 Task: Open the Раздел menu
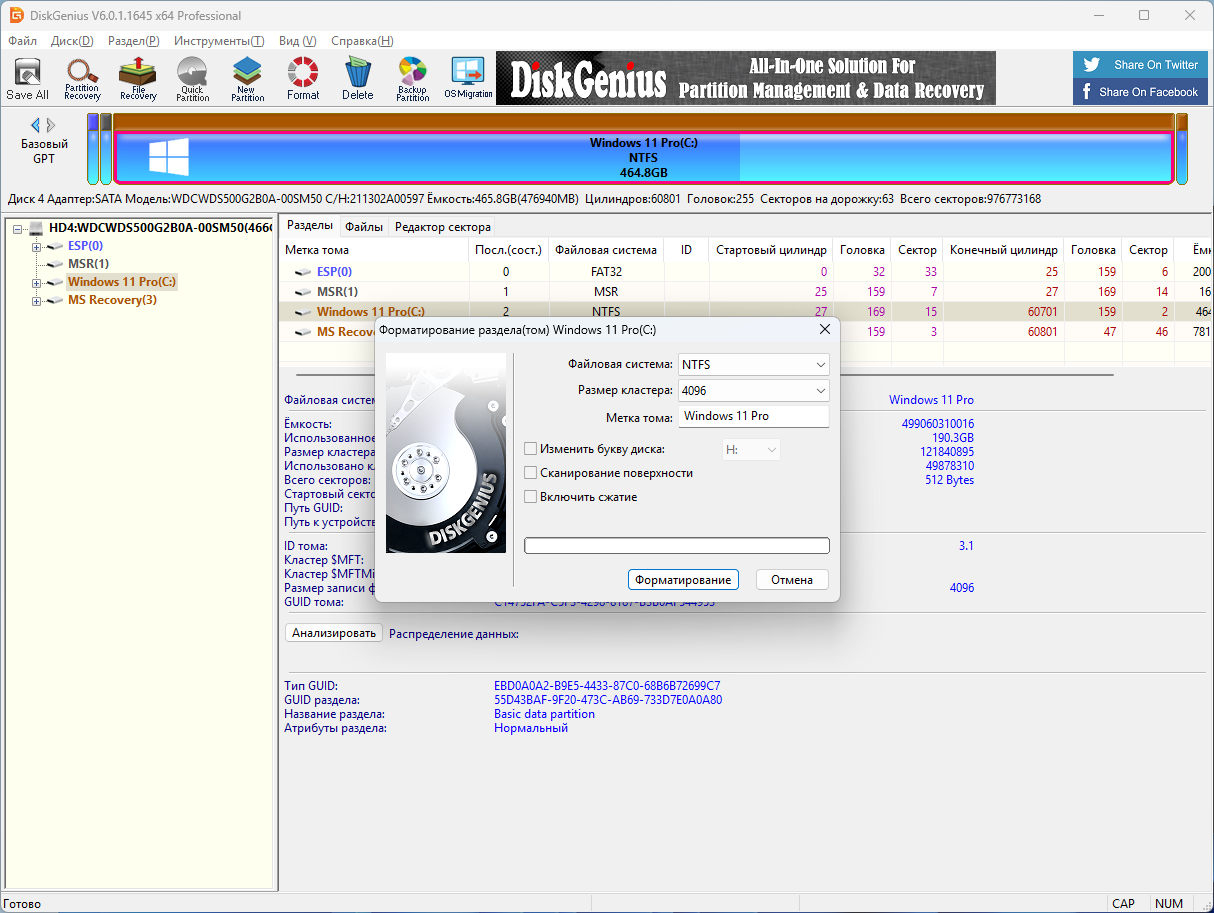tap(133, 41)
